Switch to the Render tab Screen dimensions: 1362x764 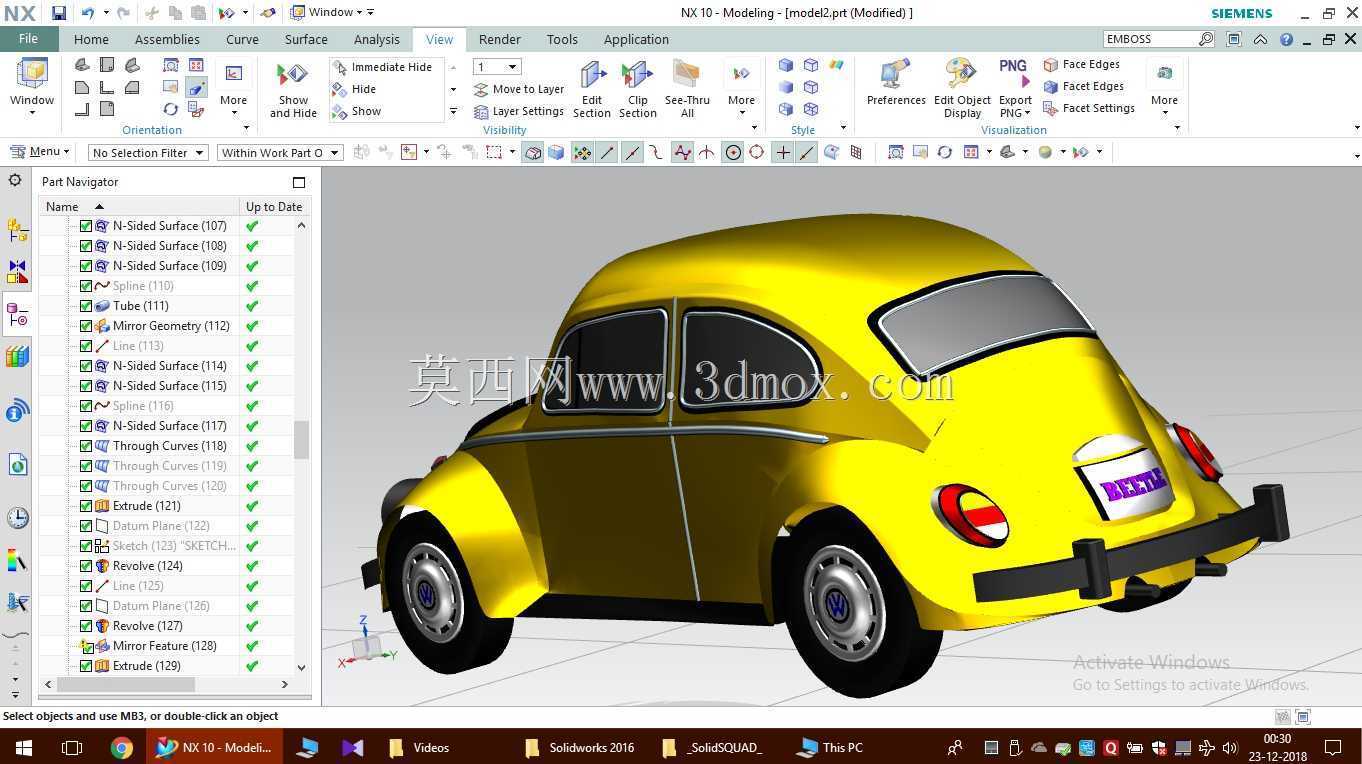point(500,39)
